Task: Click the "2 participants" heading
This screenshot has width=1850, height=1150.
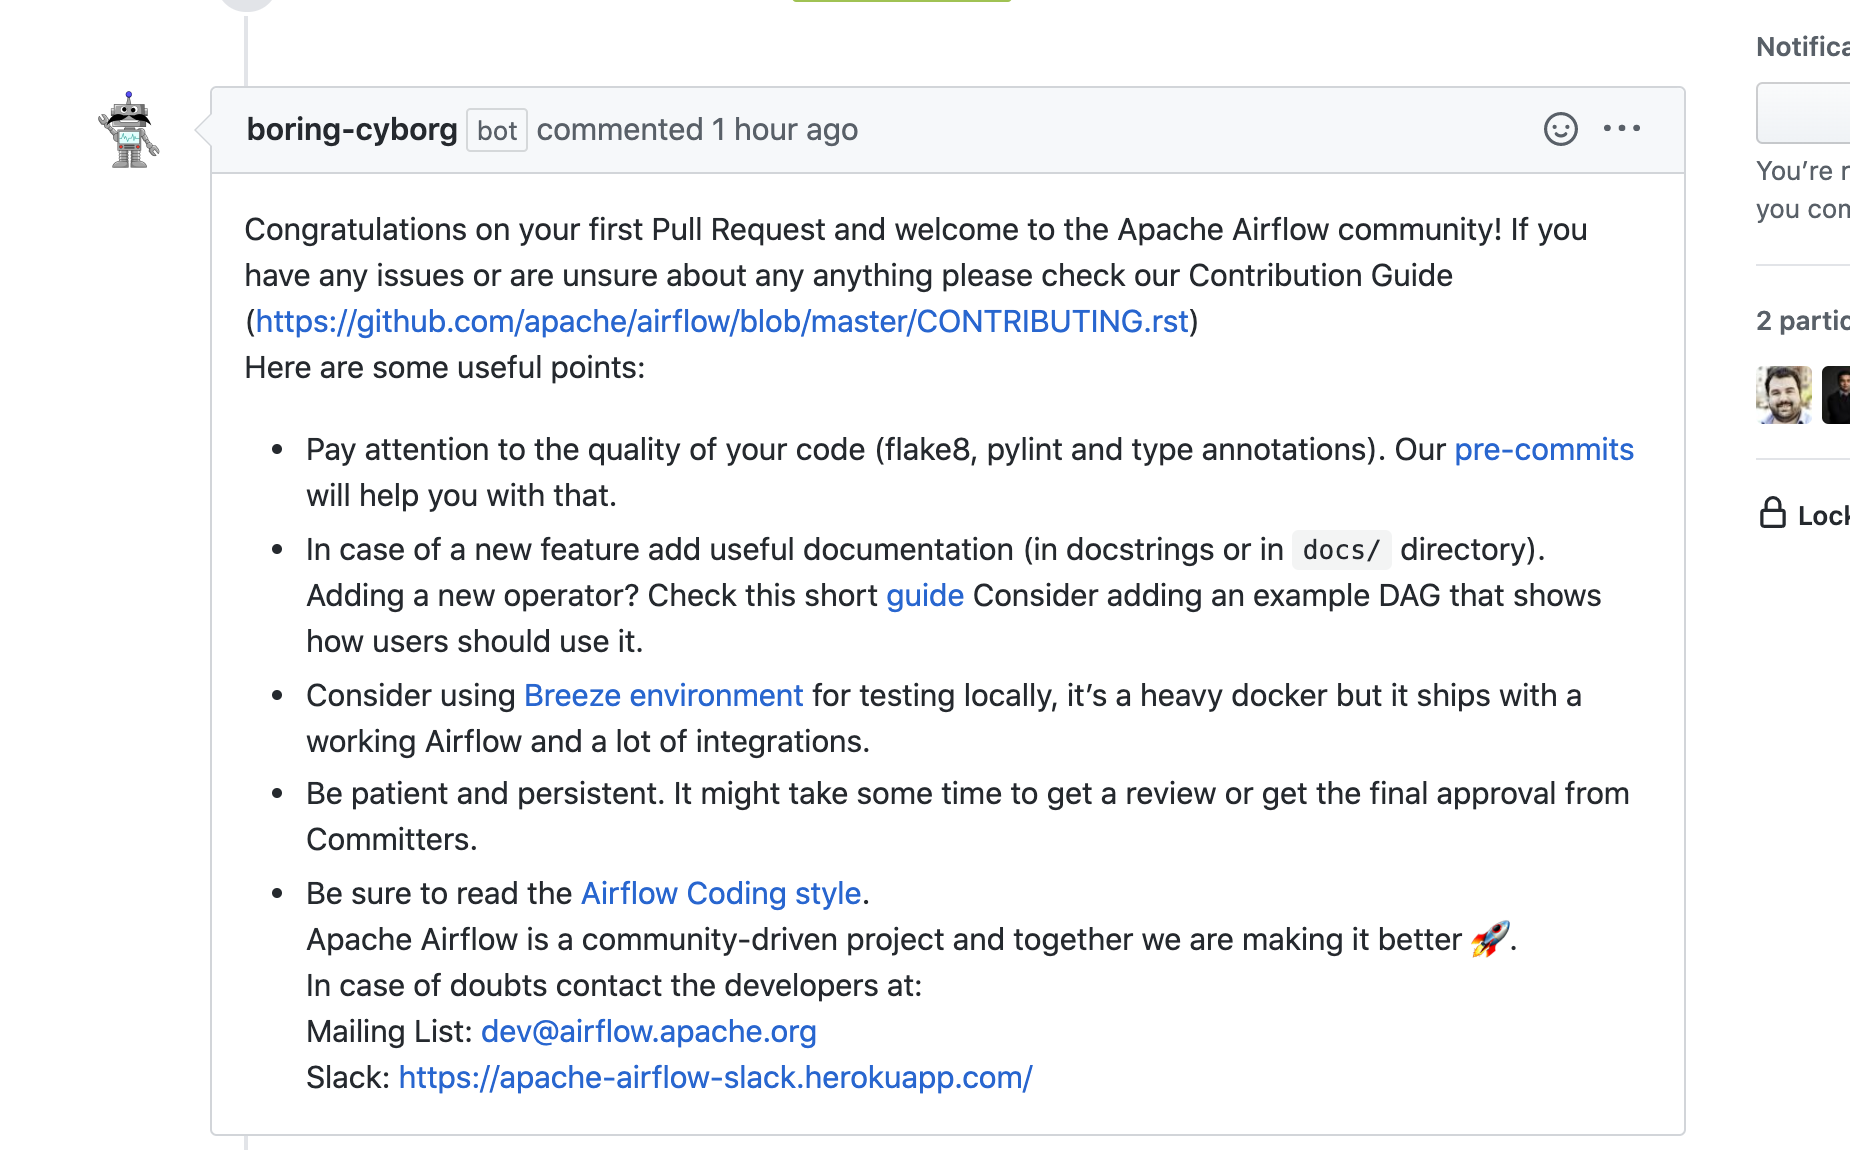Action: point(1803,321)
